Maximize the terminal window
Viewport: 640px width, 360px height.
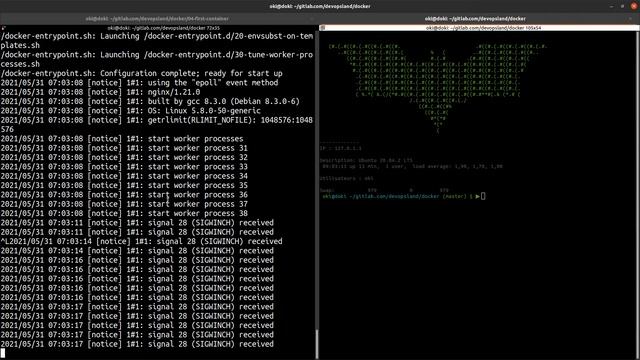click(x=622, y=6)
